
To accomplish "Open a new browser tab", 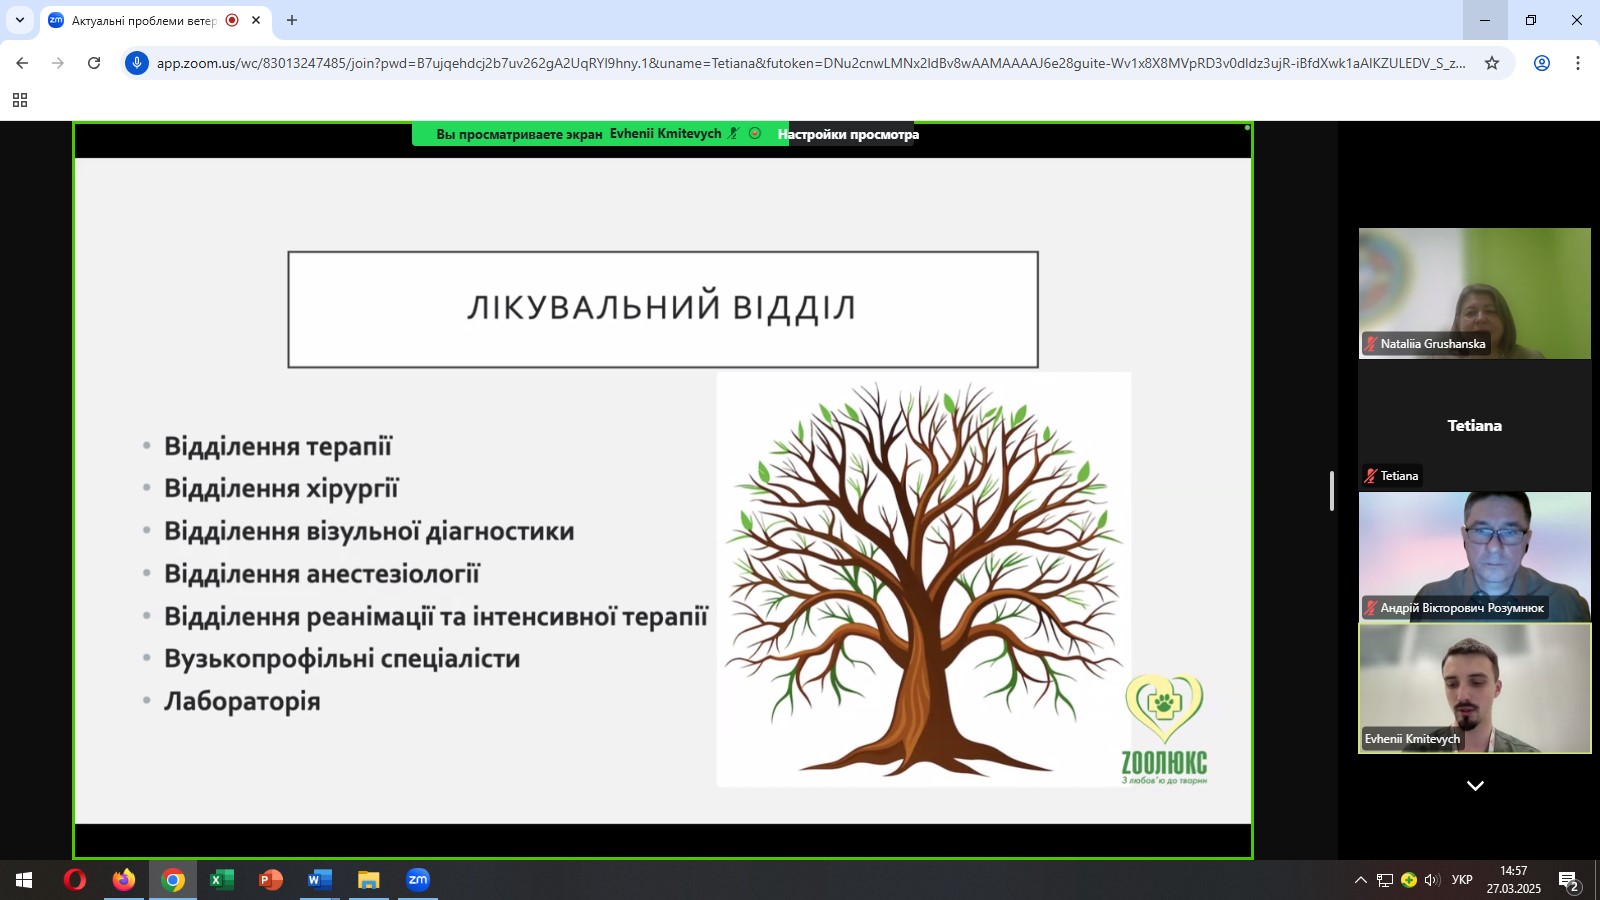I will [x=292, y=20].
